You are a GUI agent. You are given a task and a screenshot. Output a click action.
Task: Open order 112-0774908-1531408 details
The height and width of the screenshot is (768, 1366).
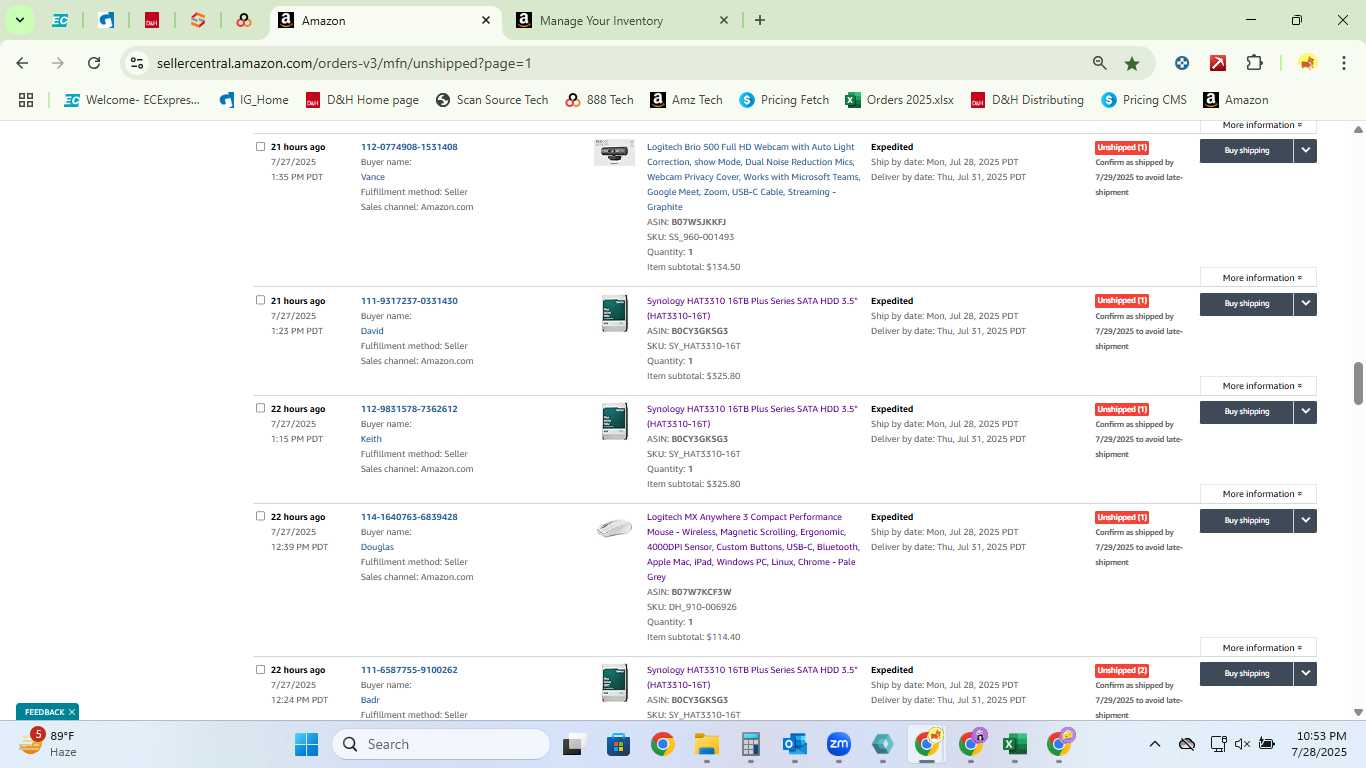click(x=409, y=147)
